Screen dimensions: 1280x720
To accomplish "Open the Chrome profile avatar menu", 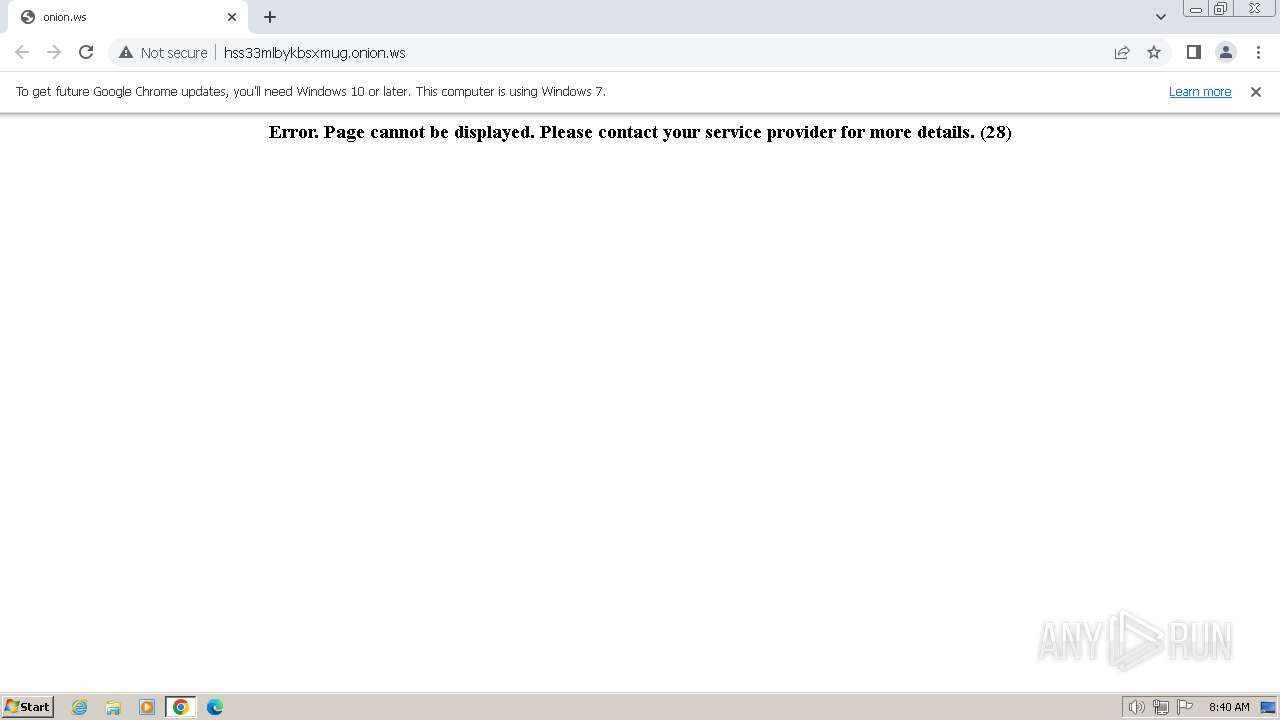I will coord(1225,52).
